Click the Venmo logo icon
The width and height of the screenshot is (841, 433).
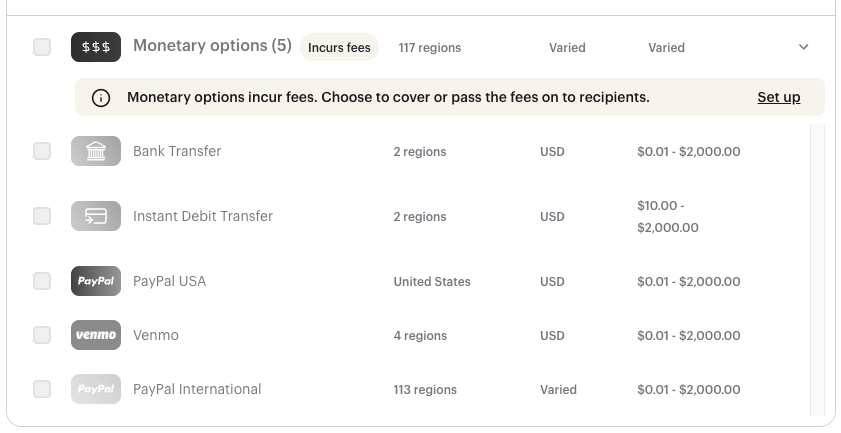point(96,335)
